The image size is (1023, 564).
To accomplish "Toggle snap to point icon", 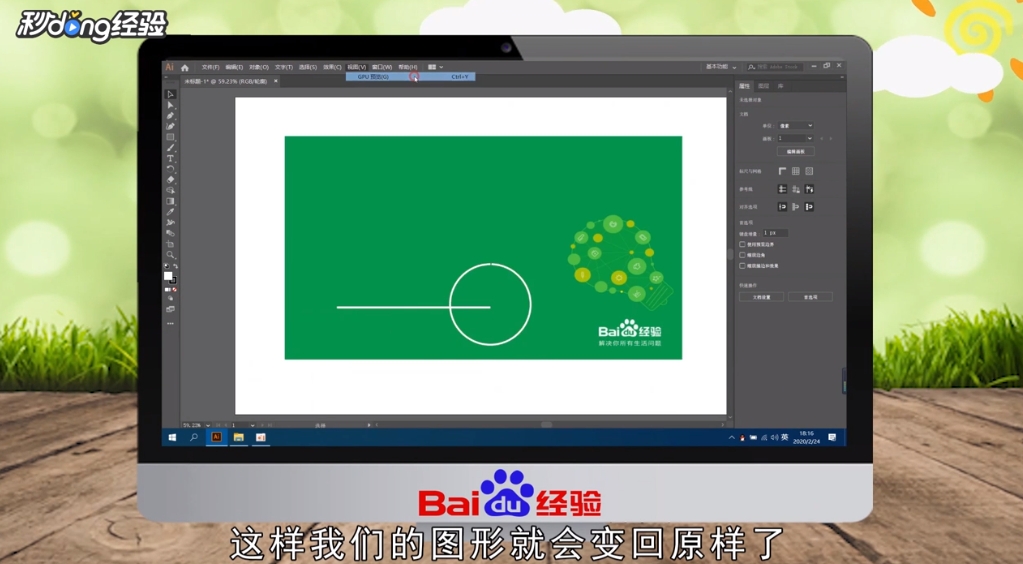I will pos(782,206).
